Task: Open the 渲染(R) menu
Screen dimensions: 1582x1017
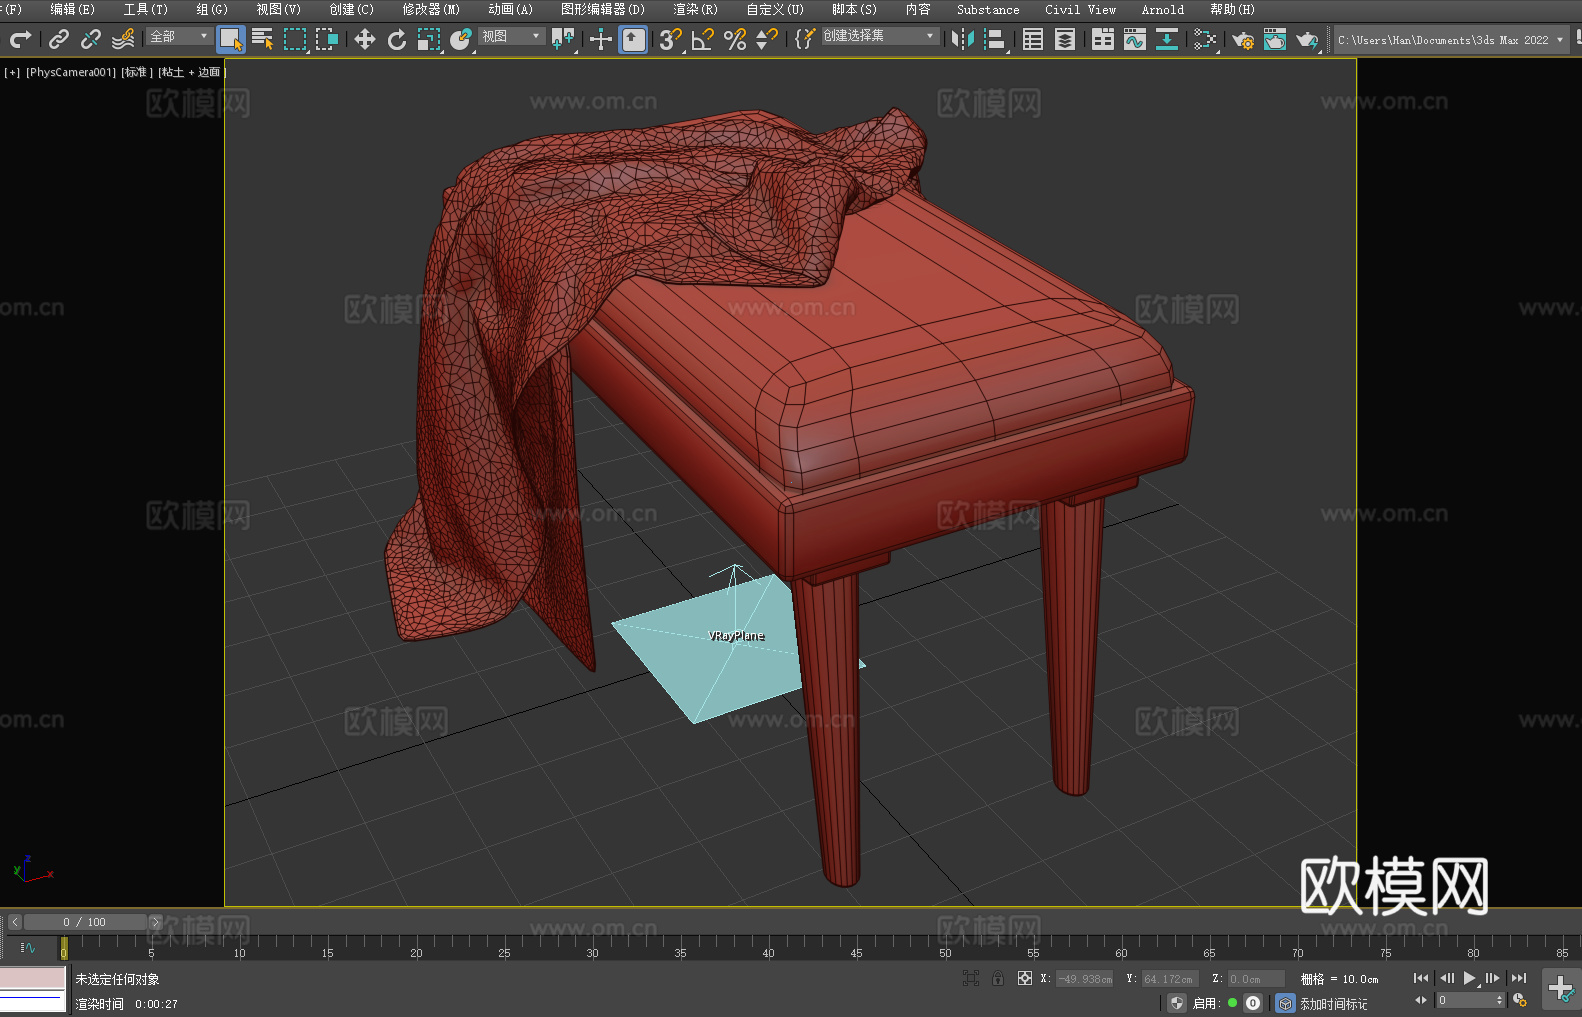Action: [695, 9]
